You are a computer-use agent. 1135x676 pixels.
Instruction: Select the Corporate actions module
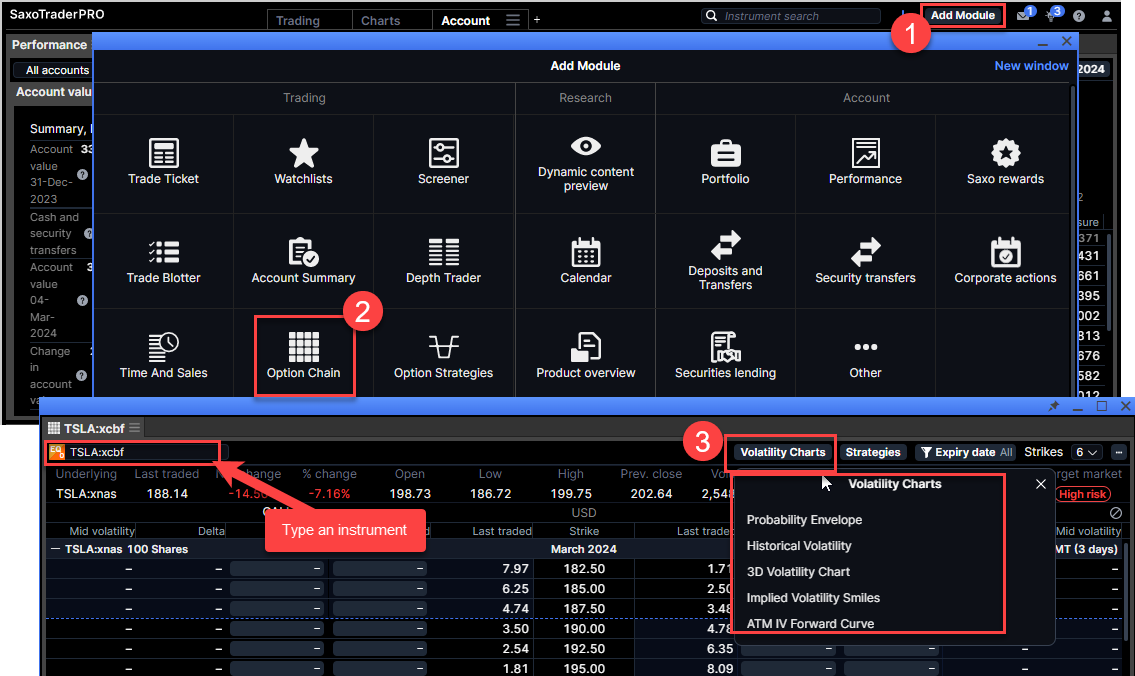tap(1005, 258)
